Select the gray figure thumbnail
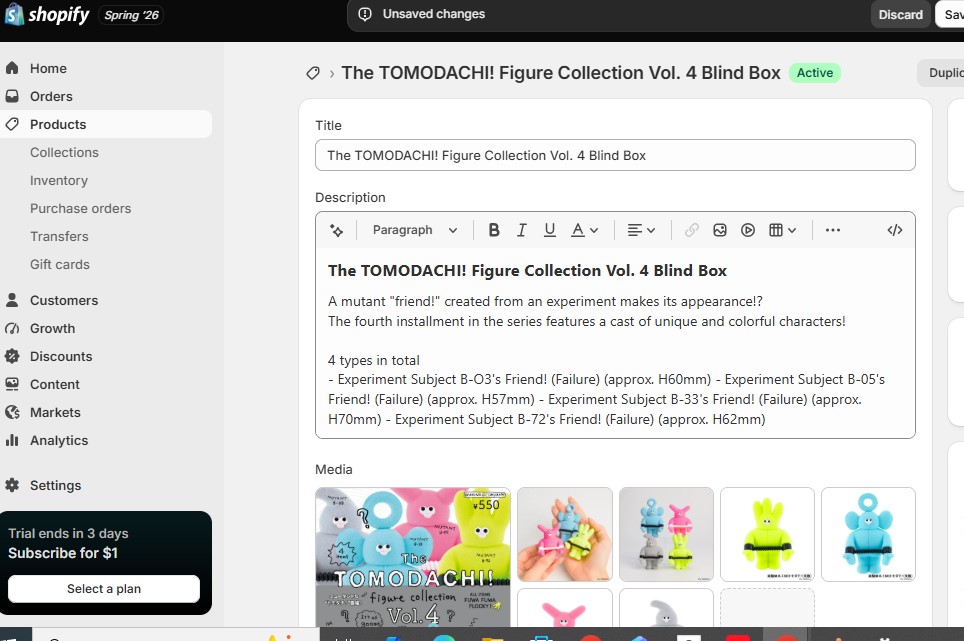 click(666, 608)
